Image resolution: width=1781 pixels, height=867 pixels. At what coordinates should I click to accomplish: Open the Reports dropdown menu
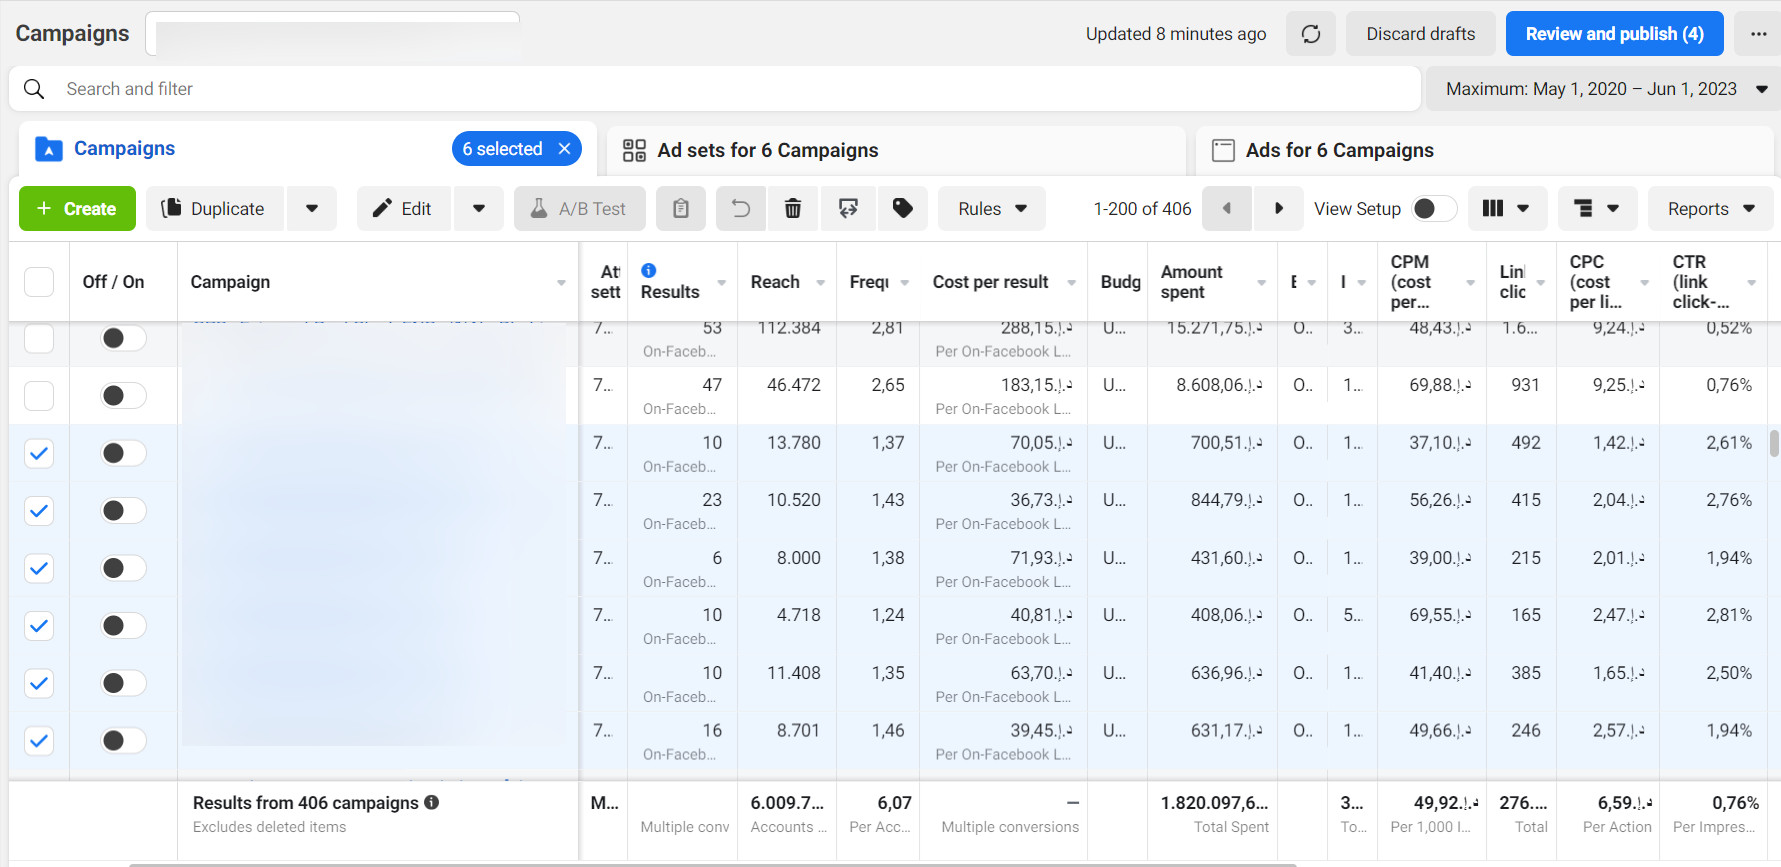(x=1710, y=208)
